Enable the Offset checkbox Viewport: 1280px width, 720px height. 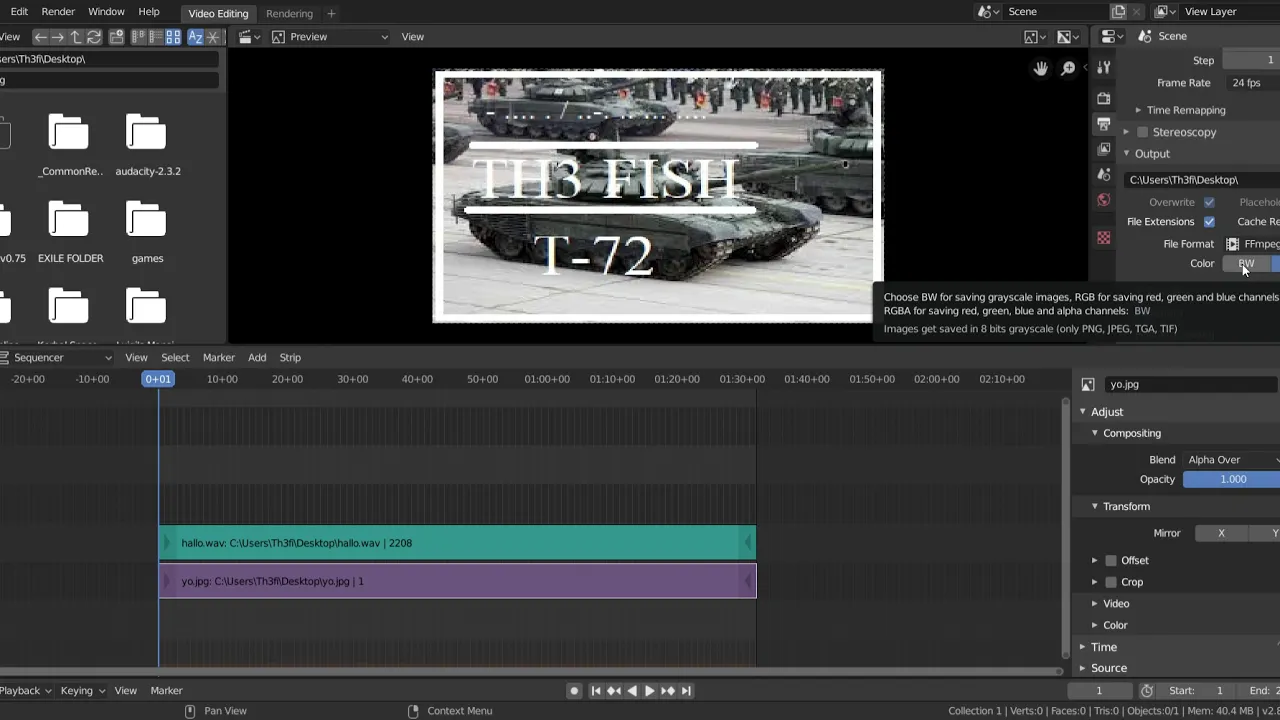pyautogui.click(x=1111, y=561)
